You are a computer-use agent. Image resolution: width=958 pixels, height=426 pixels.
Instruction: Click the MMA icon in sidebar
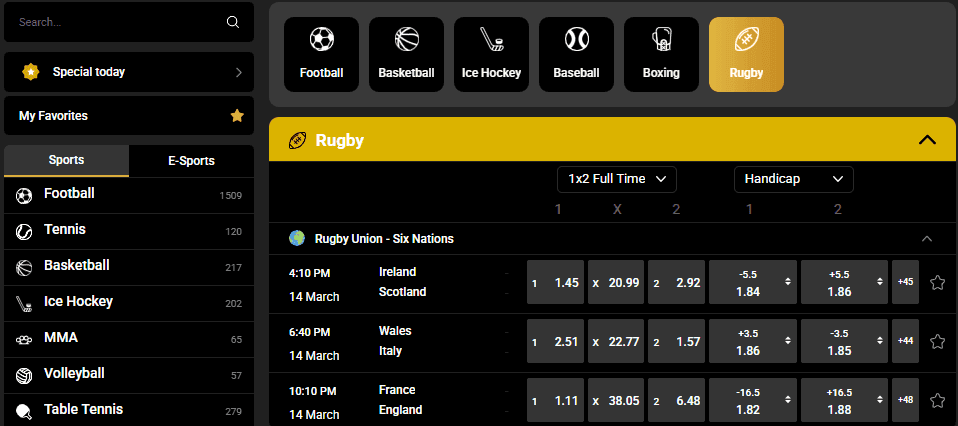click(x=24, y=339)
